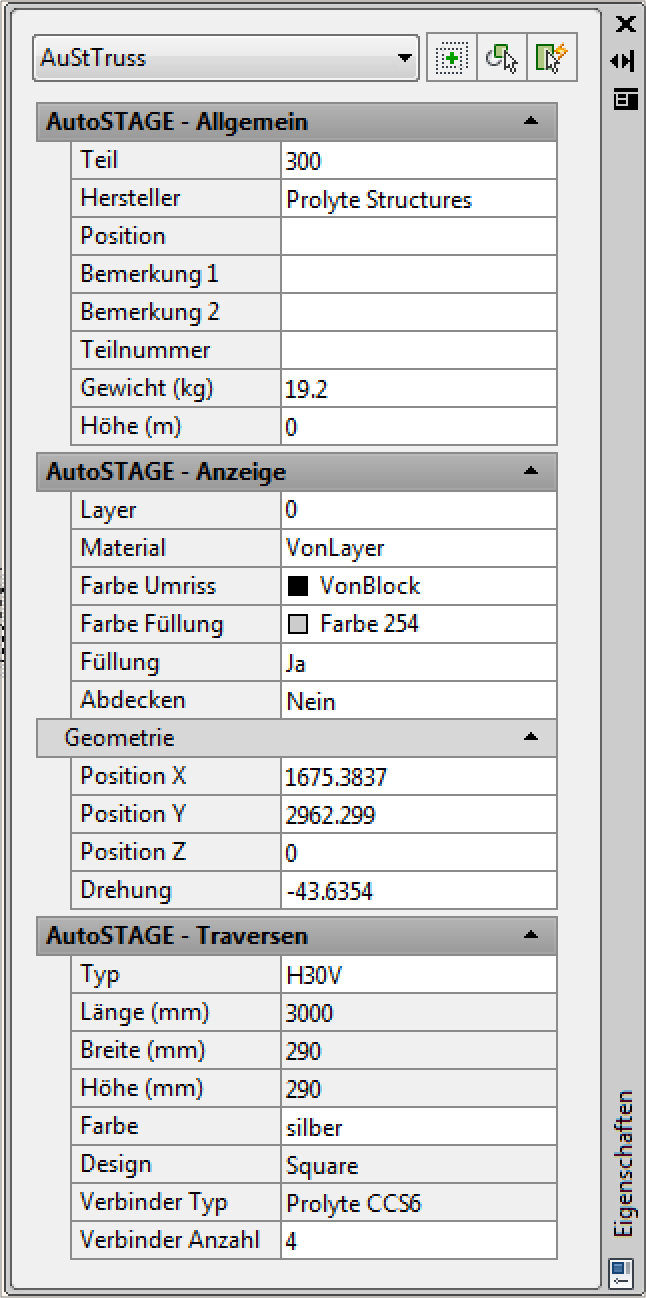Select the Füllung value field showing Ja
The width and height of the screenshot is (646, 1298).
pos(418,663)
